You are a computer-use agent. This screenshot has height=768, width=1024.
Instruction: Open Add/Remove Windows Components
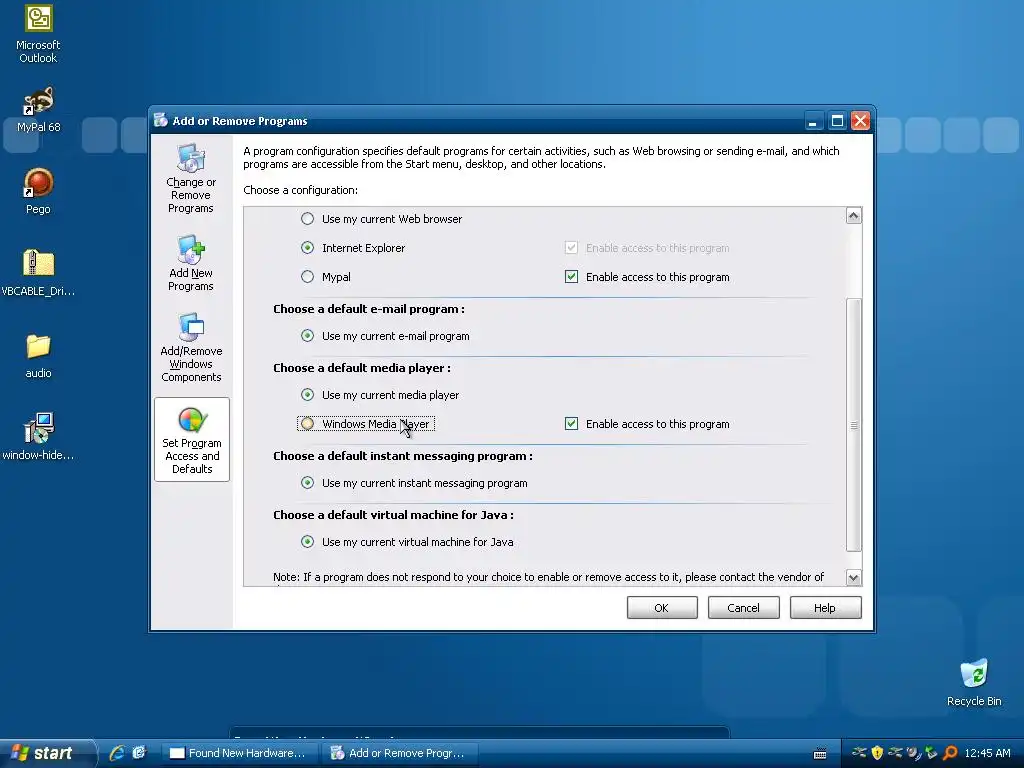[191, 347]
